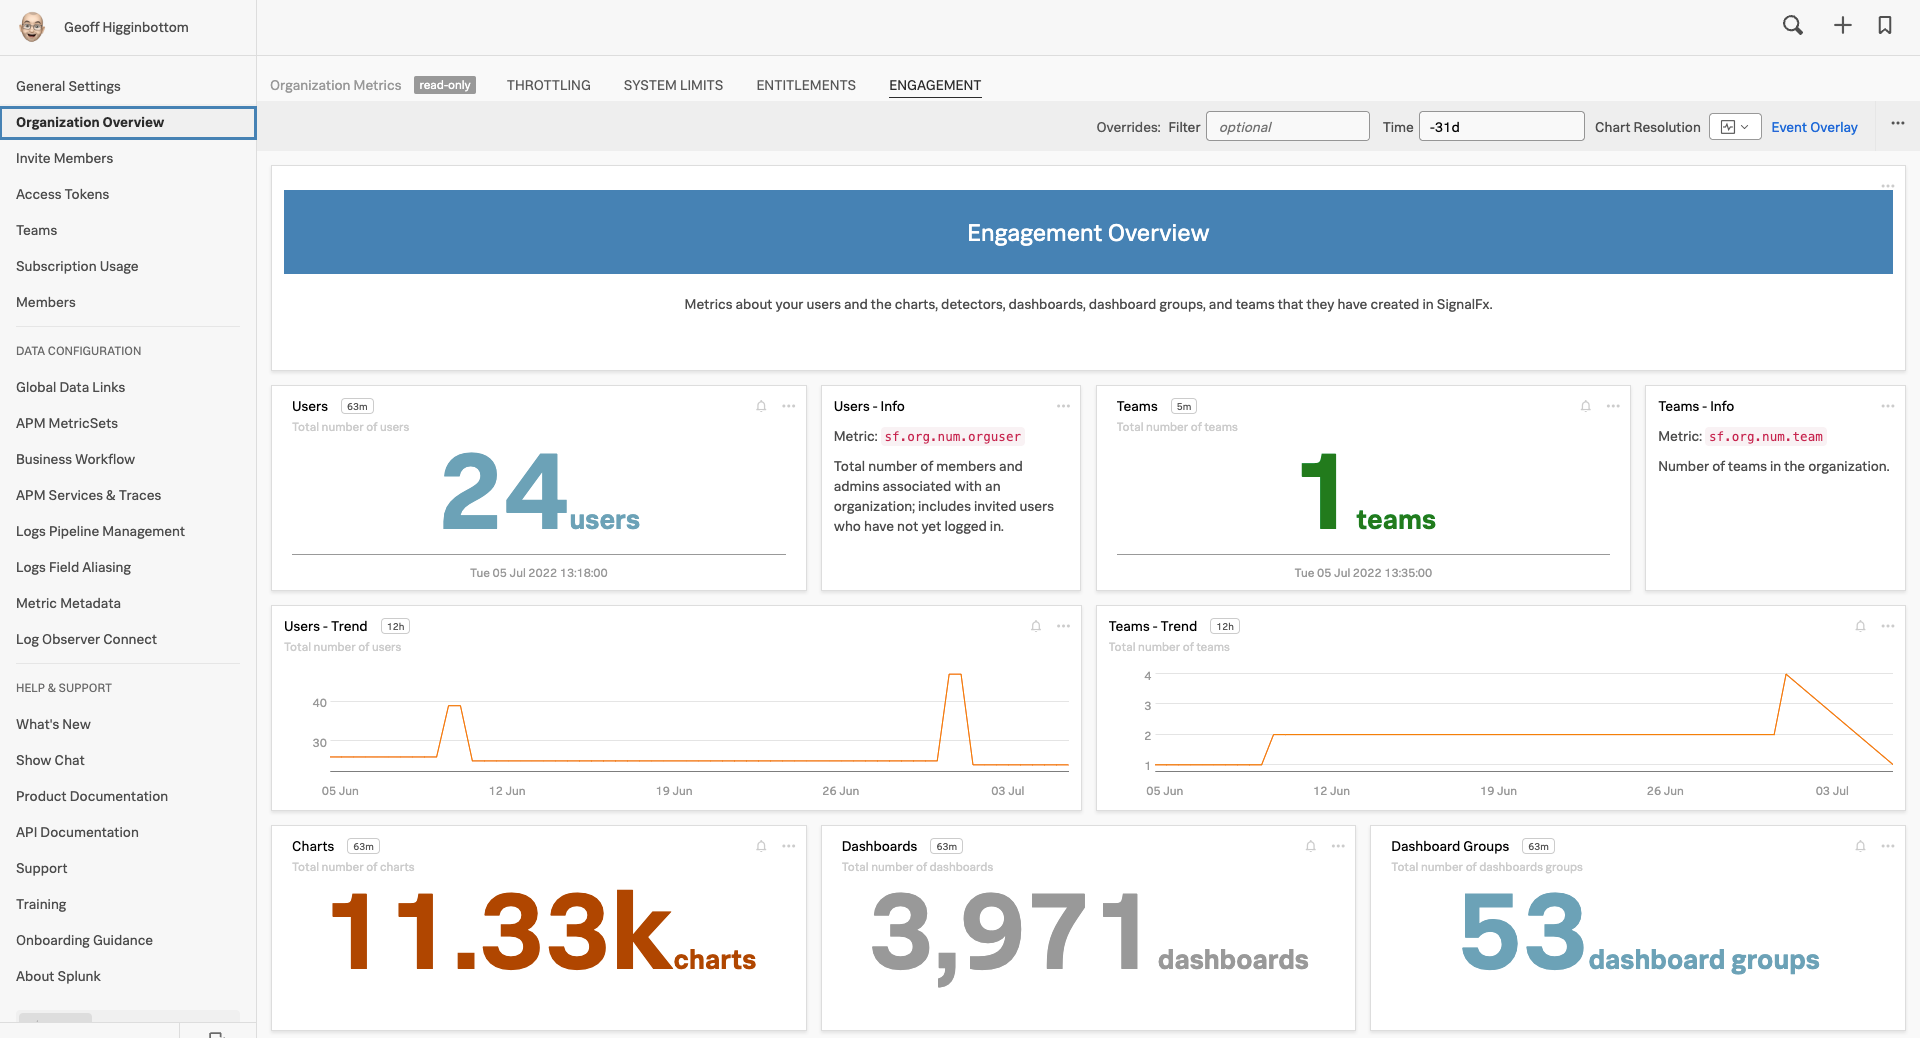Expand the Chart Resolution dropdown
Image resolution: width=1920 pixels, height=1038 pixels.
[1734, 127]
